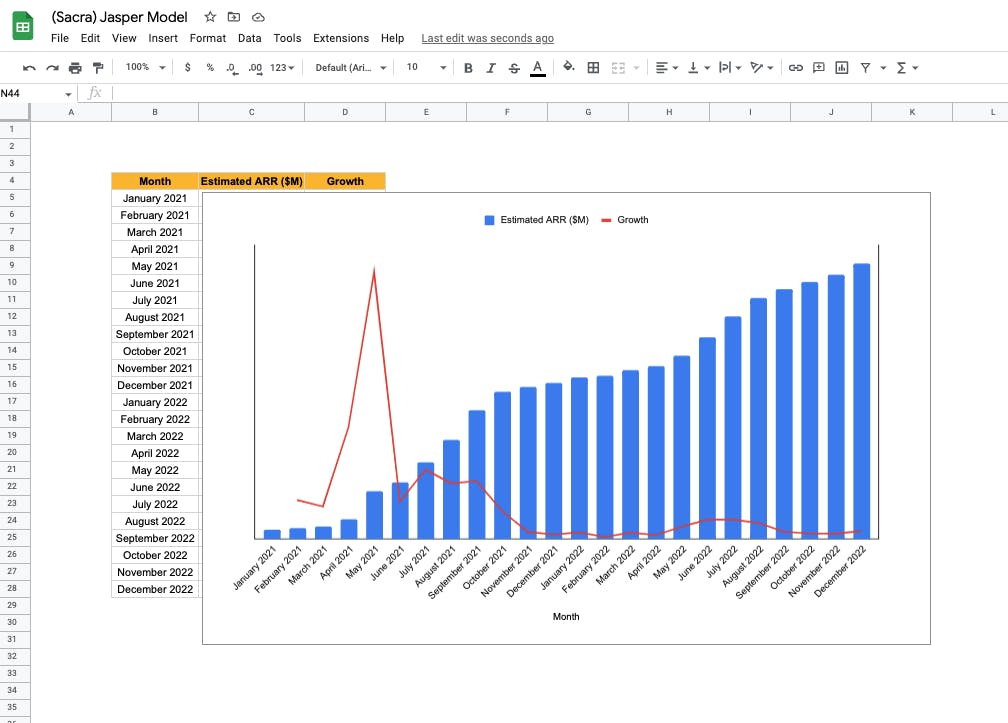The image size is (1008, 723).
Task: Open more number formats dropdown
Action: pyautogui.click(x=282, y=67)
